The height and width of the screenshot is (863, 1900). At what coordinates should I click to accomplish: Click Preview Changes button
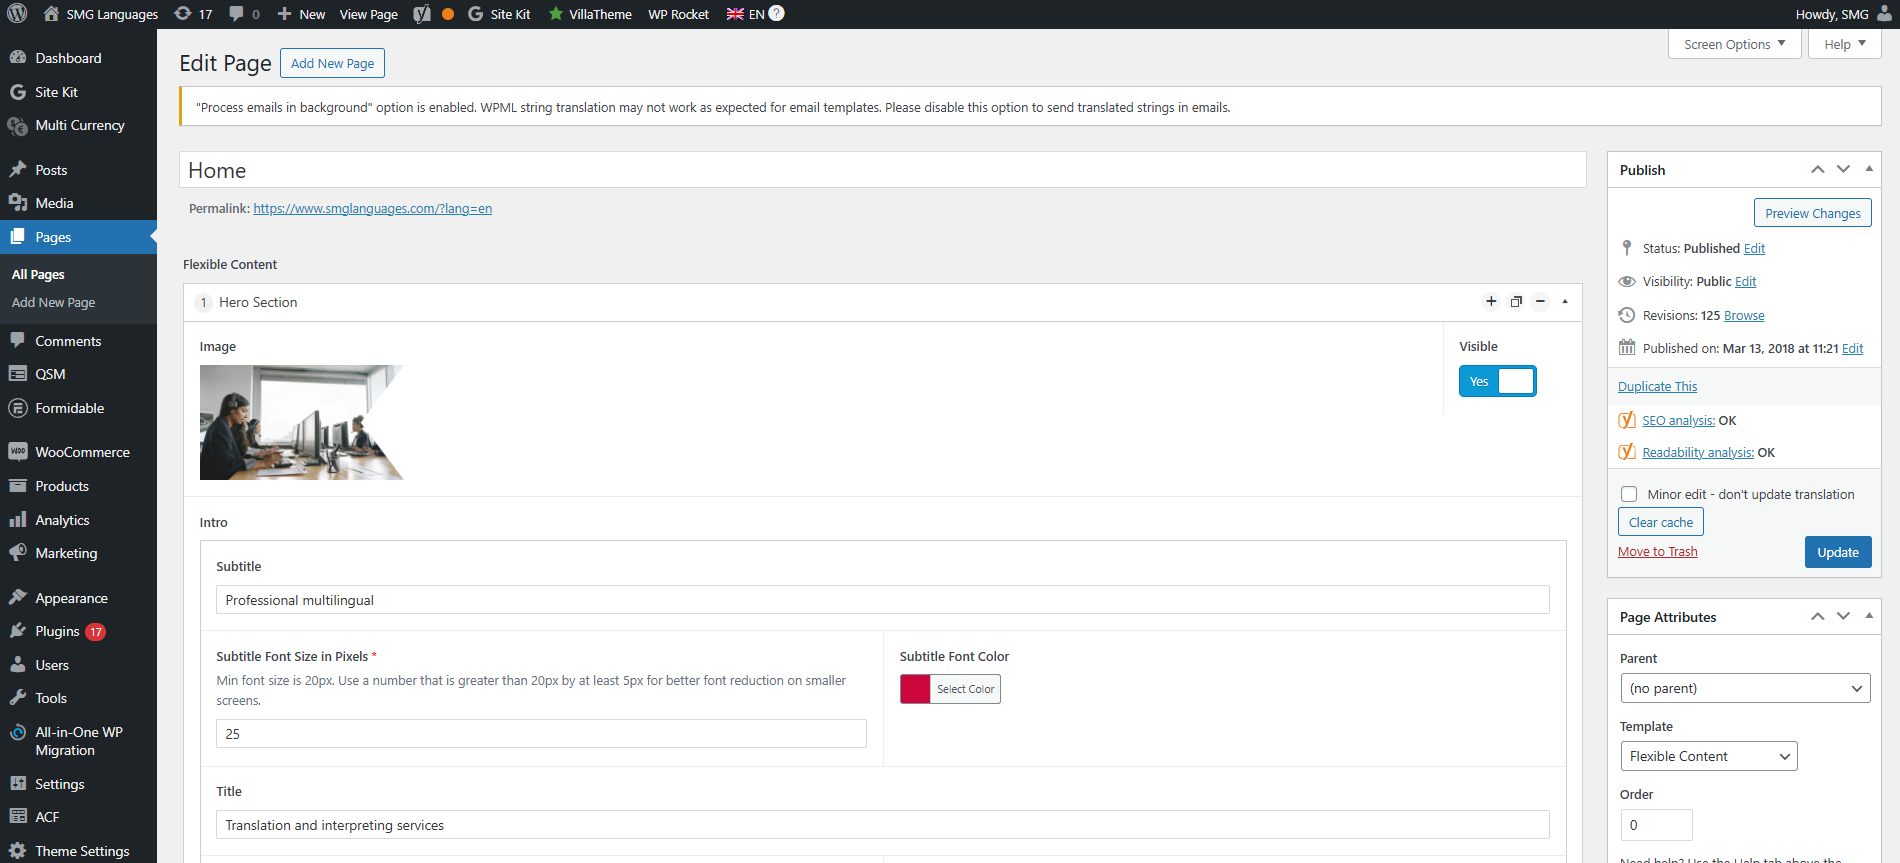coord(1812,213)
